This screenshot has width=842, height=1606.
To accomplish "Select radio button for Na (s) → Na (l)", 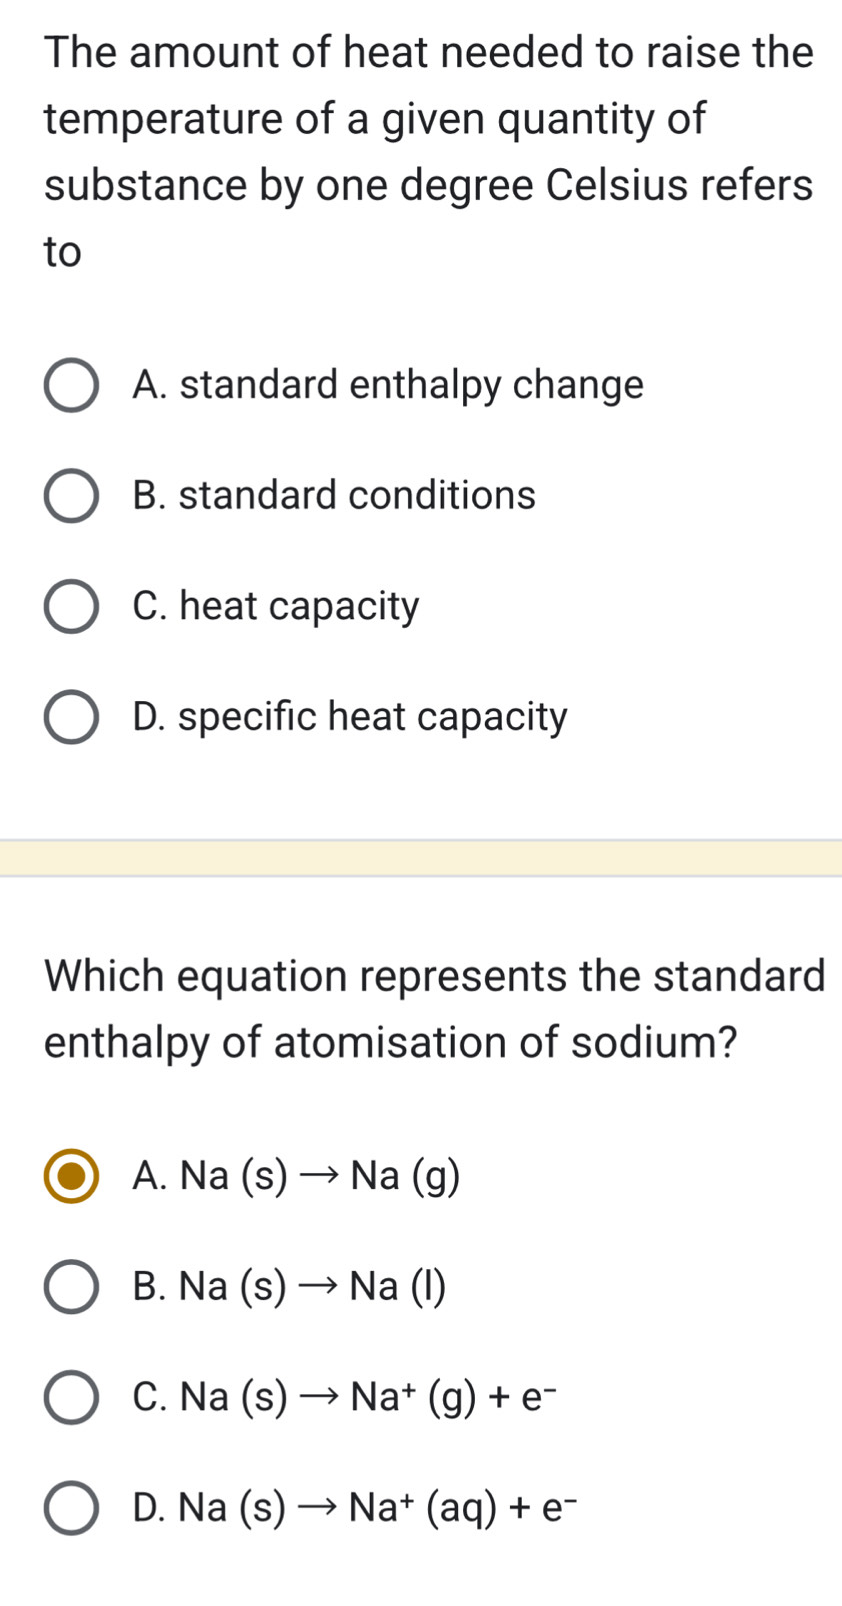I will [71, 1288].
